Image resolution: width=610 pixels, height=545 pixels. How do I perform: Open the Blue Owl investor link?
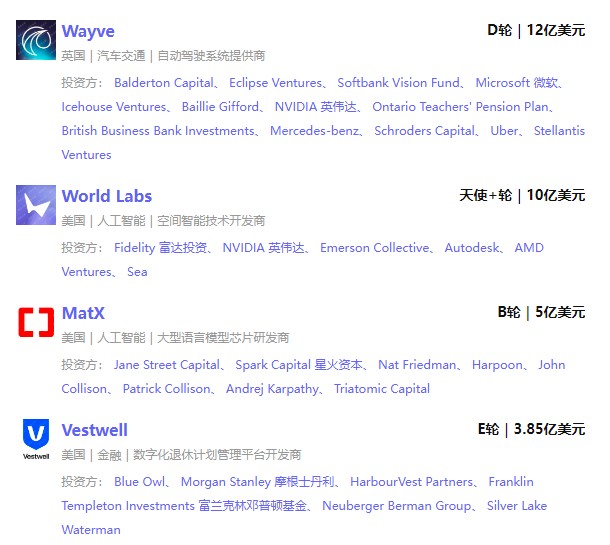[140, 482]
